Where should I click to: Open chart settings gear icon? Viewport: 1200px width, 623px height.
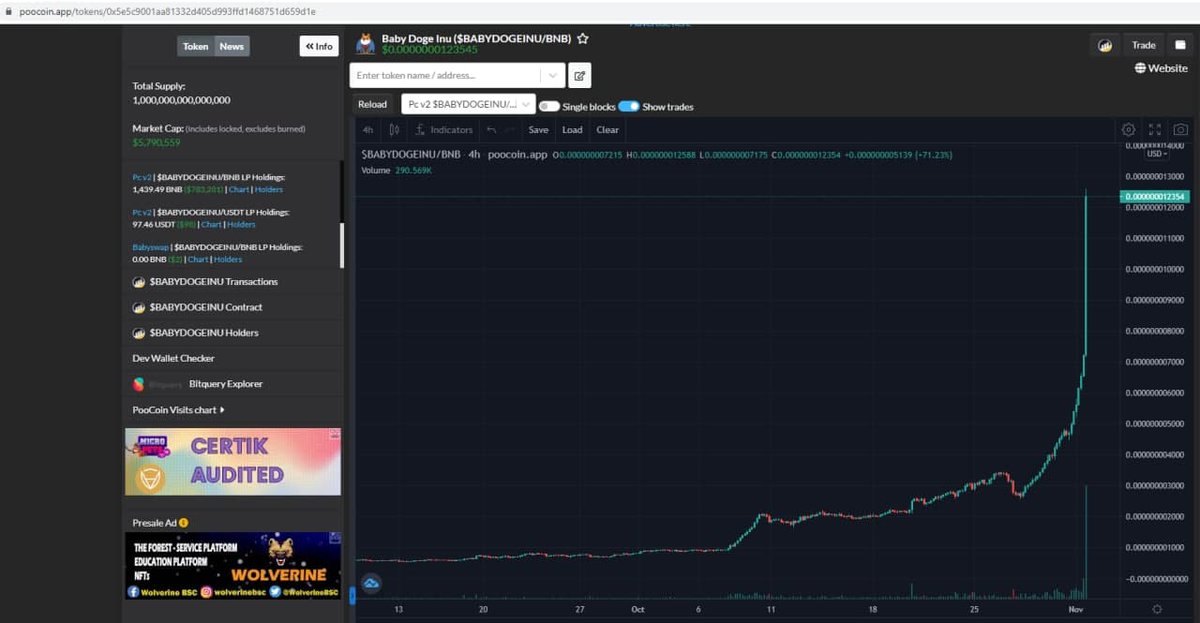pos(1128,130)
